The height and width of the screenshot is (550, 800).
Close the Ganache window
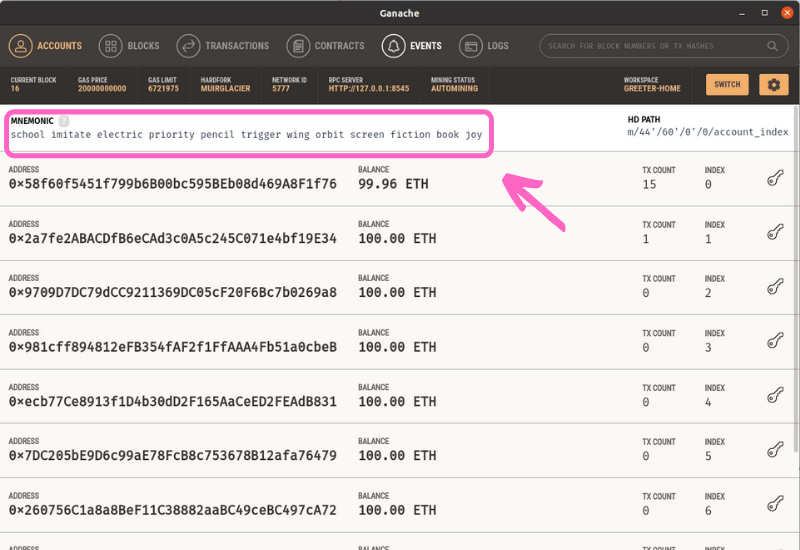[787, 13]
